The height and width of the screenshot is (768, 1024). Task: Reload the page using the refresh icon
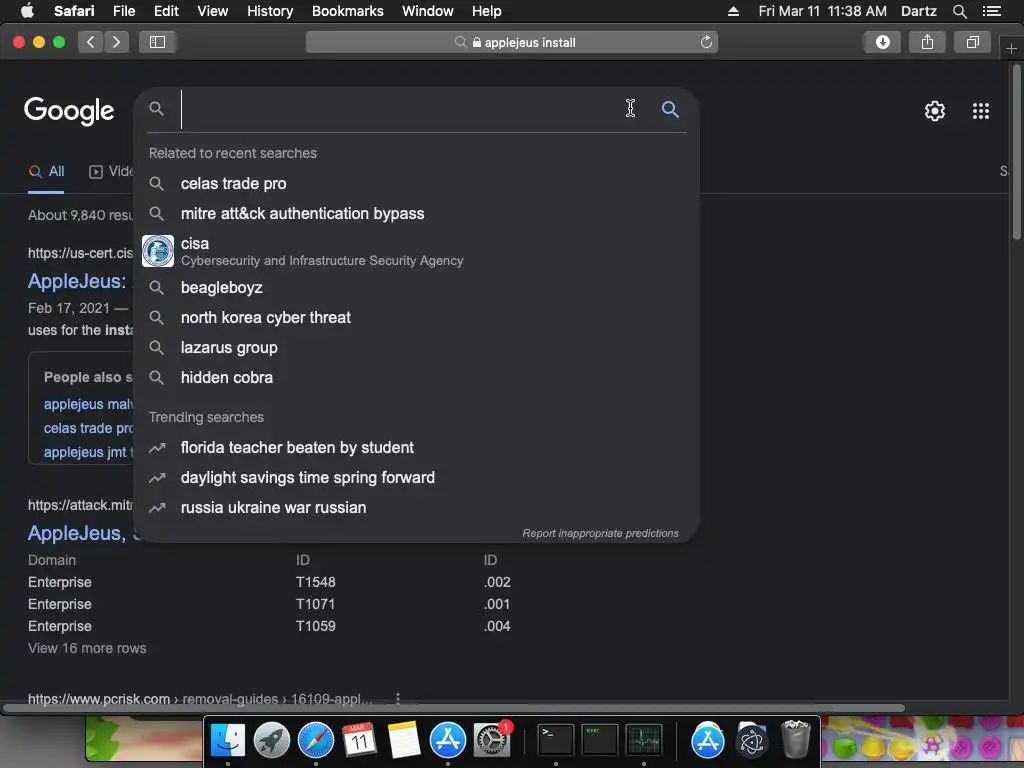[x=706, y=42]
